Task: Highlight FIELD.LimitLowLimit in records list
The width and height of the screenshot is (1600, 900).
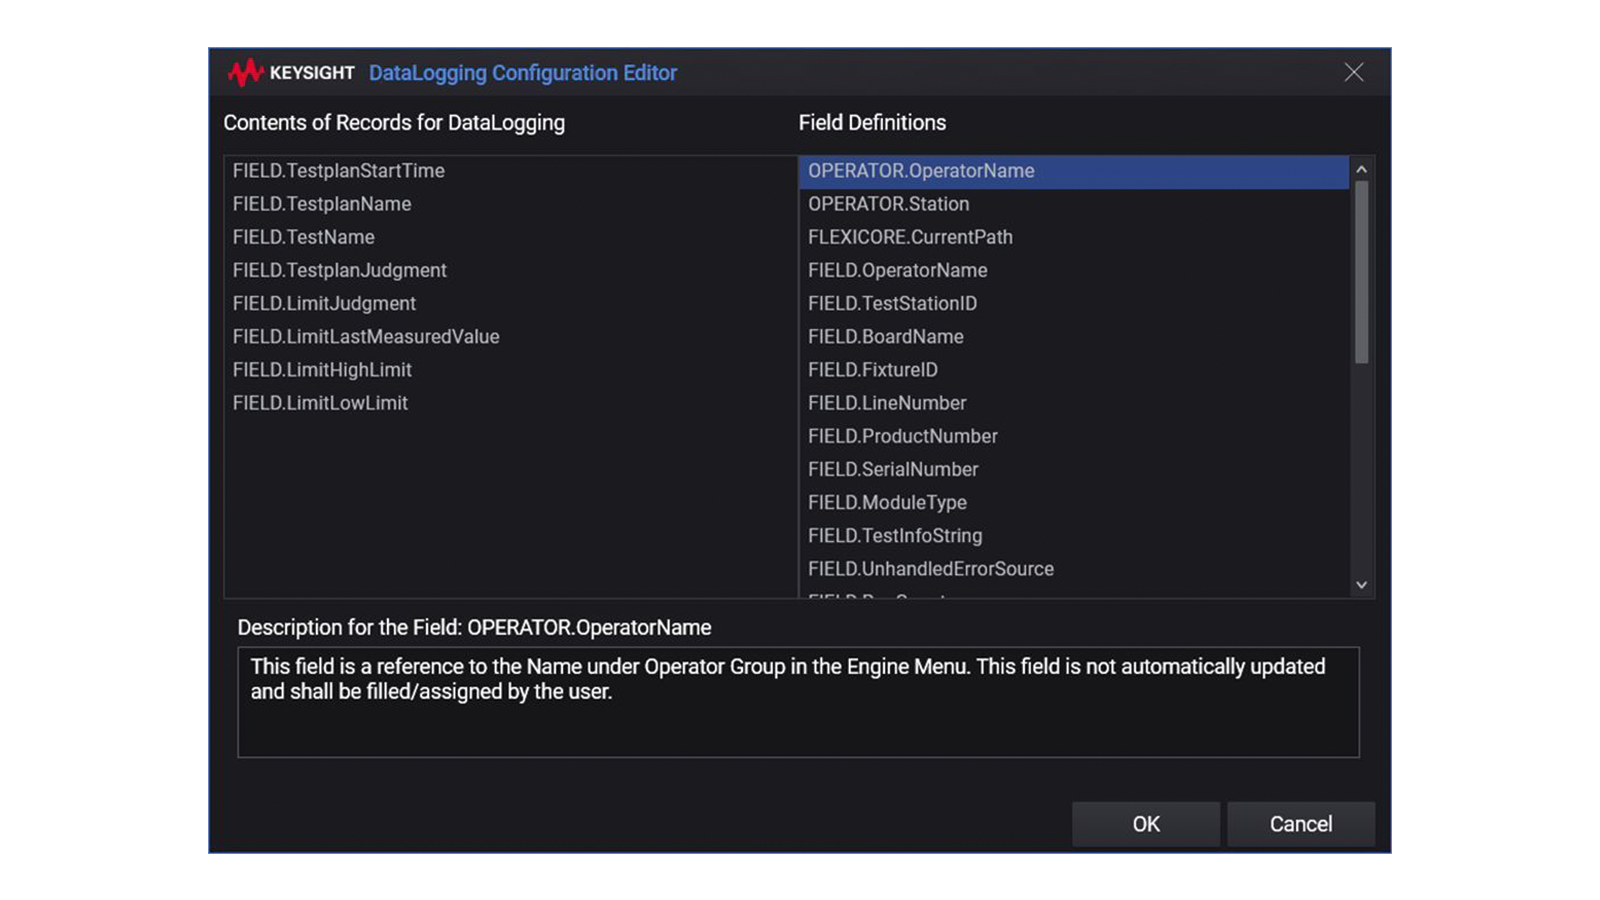Action: point(320,403)
